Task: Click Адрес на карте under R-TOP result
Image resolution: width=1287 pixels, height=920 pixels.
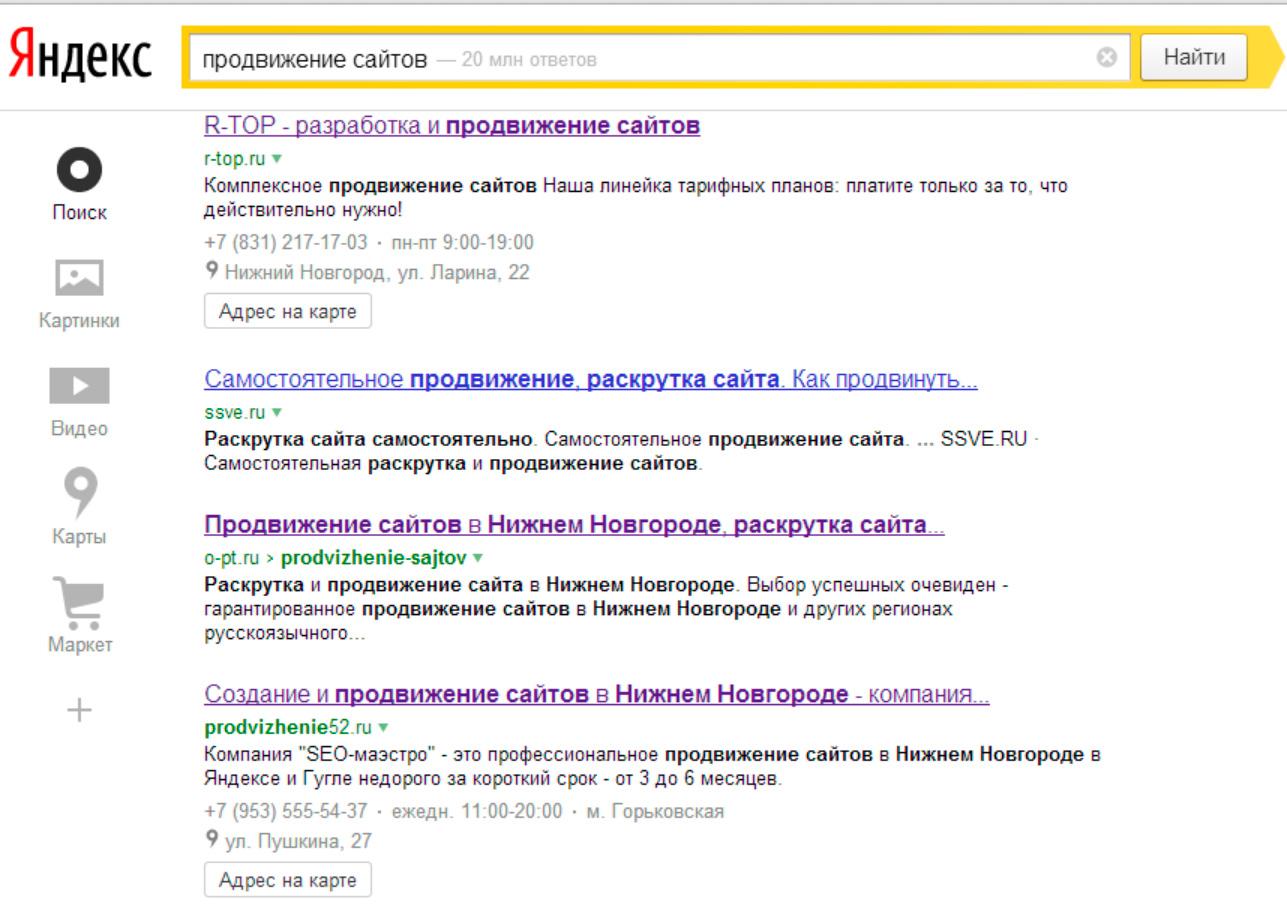Action: point(287,311)
